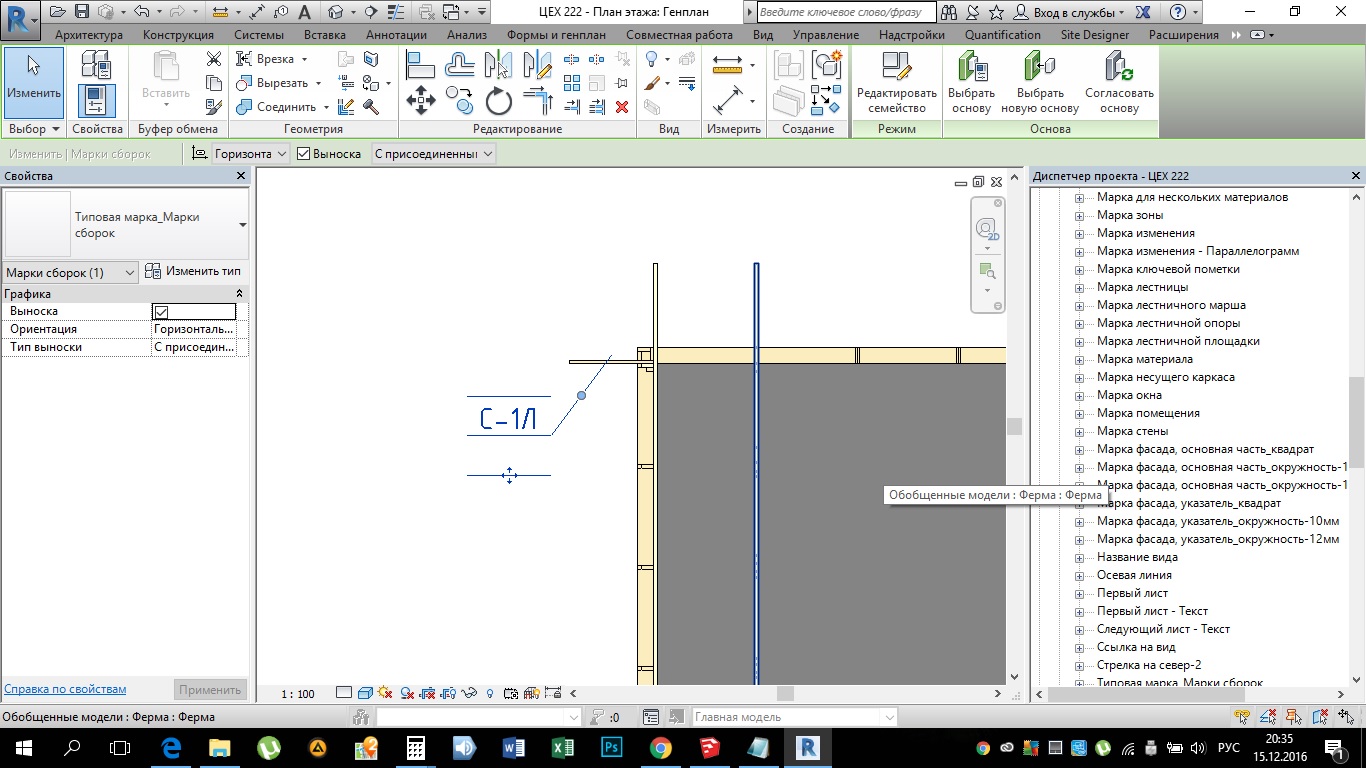Image resolution: width=1366 pixels, height=768 pixels.
Task: Click the Align tool icon
Action: pos(421,65)
